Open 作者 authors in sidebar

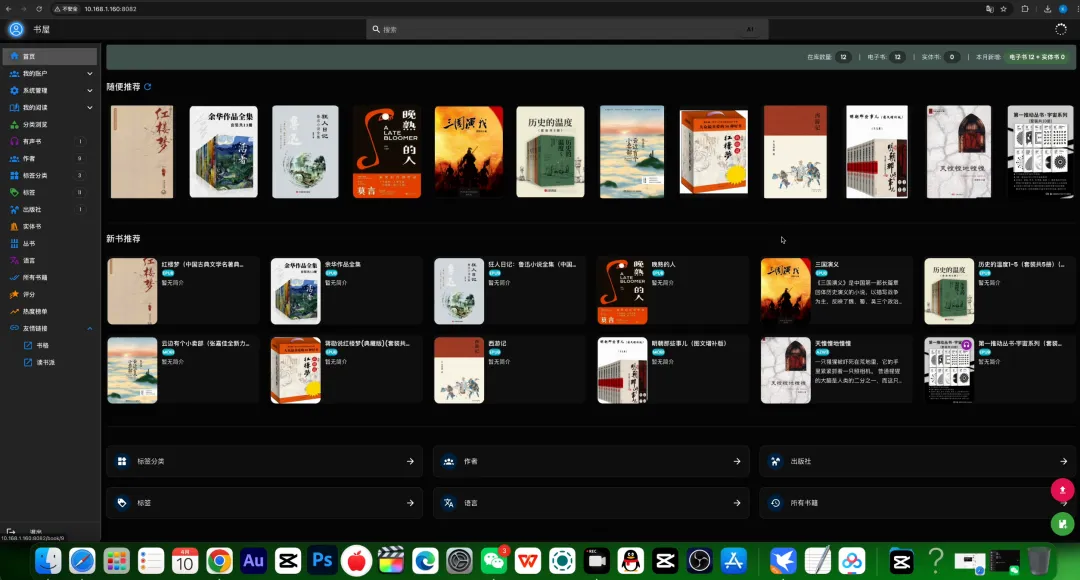50,158
